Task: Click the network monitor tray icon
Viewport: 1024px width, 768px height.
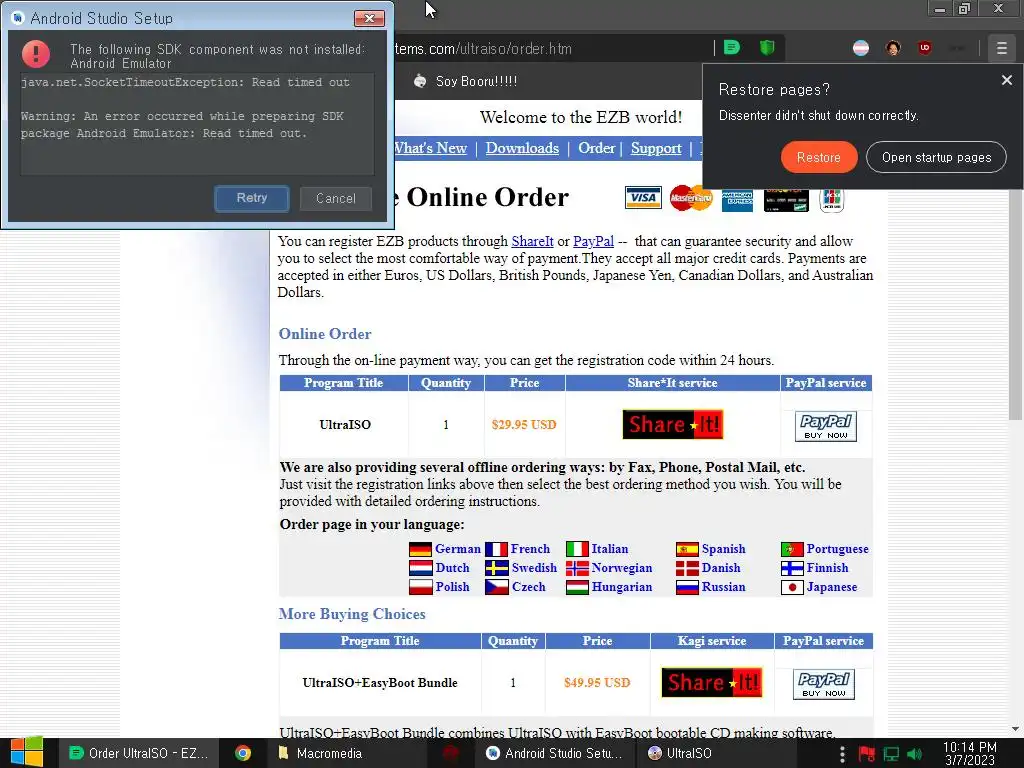Action: [x=891, y=754]
